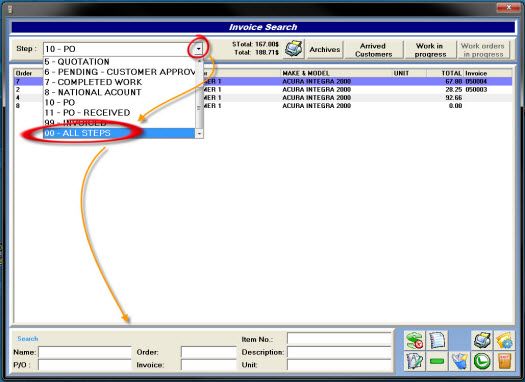The width and height of the screenshot is (525, 382).
Task: Focus the Unit search field
Action: coord(339,365)
